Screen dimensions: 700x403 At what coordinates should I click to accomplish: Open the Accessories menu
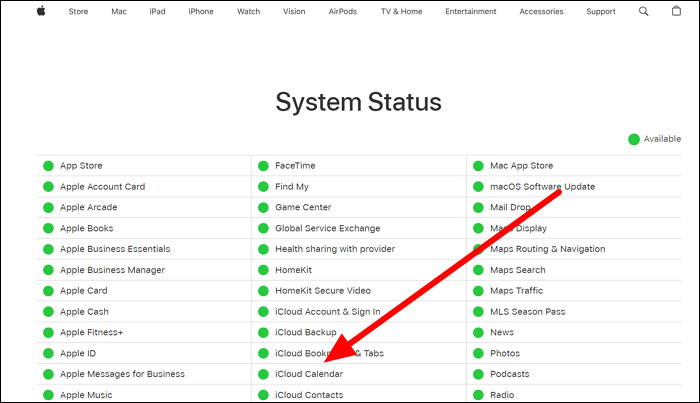(541, 12)
